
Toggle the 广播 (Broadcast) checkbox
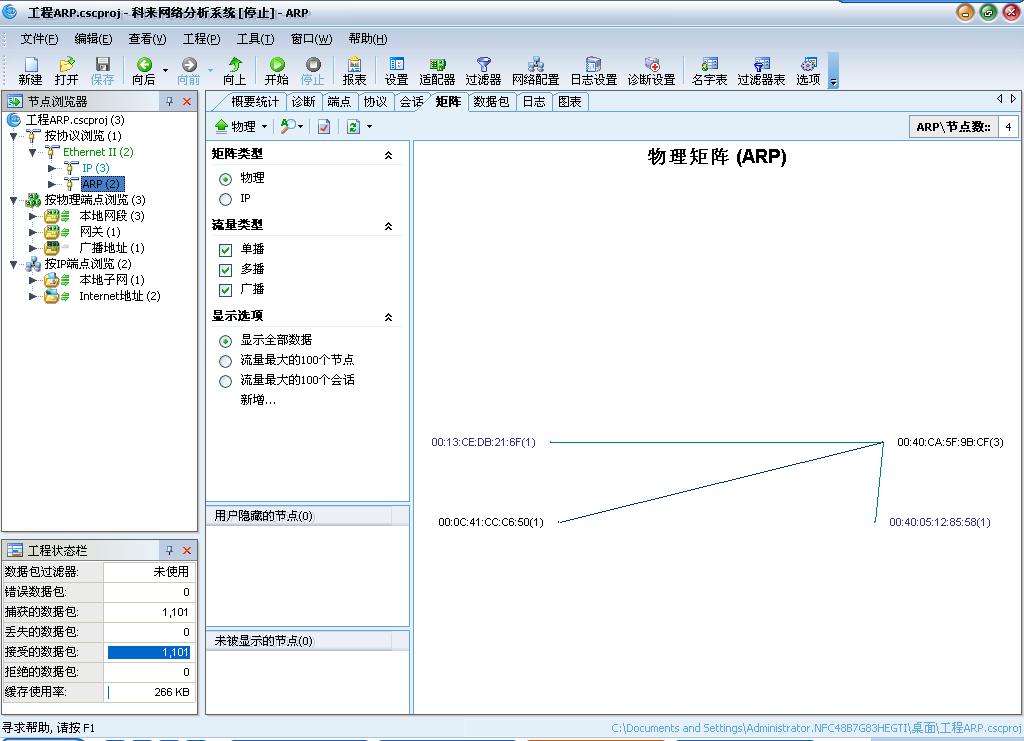tap(226, 289)
